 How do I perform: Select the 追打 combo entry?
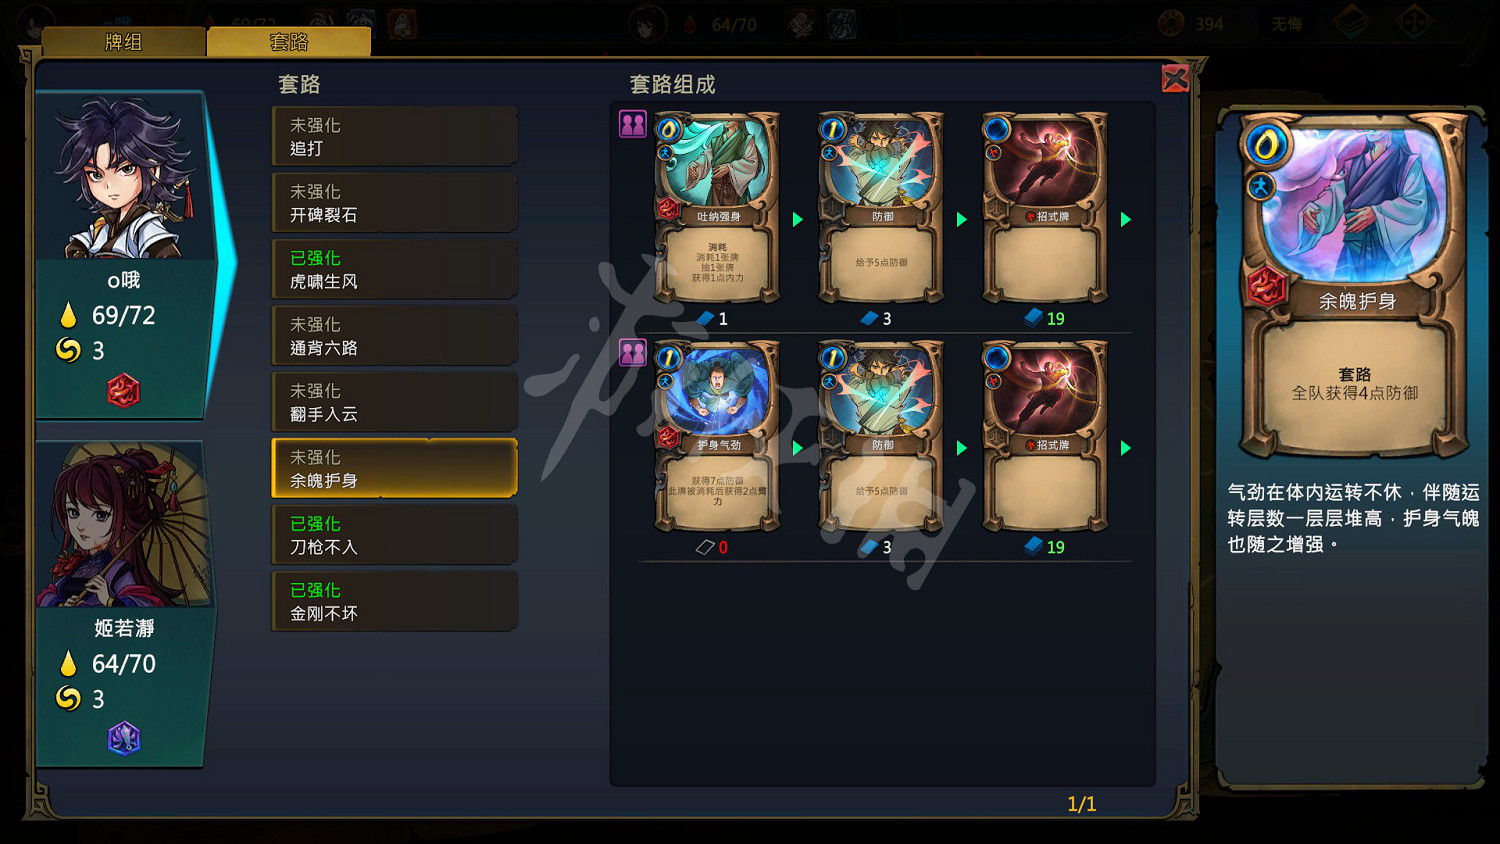click(x=395, y=137)
